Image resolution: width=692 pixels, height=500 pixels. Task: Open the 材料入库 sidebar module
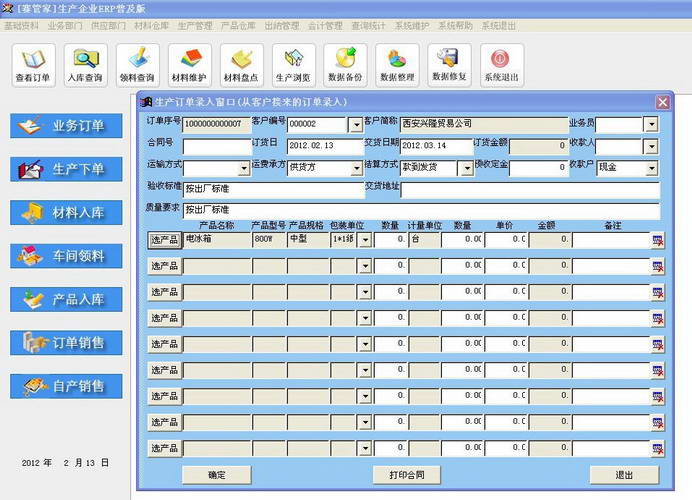coord(66,212)
